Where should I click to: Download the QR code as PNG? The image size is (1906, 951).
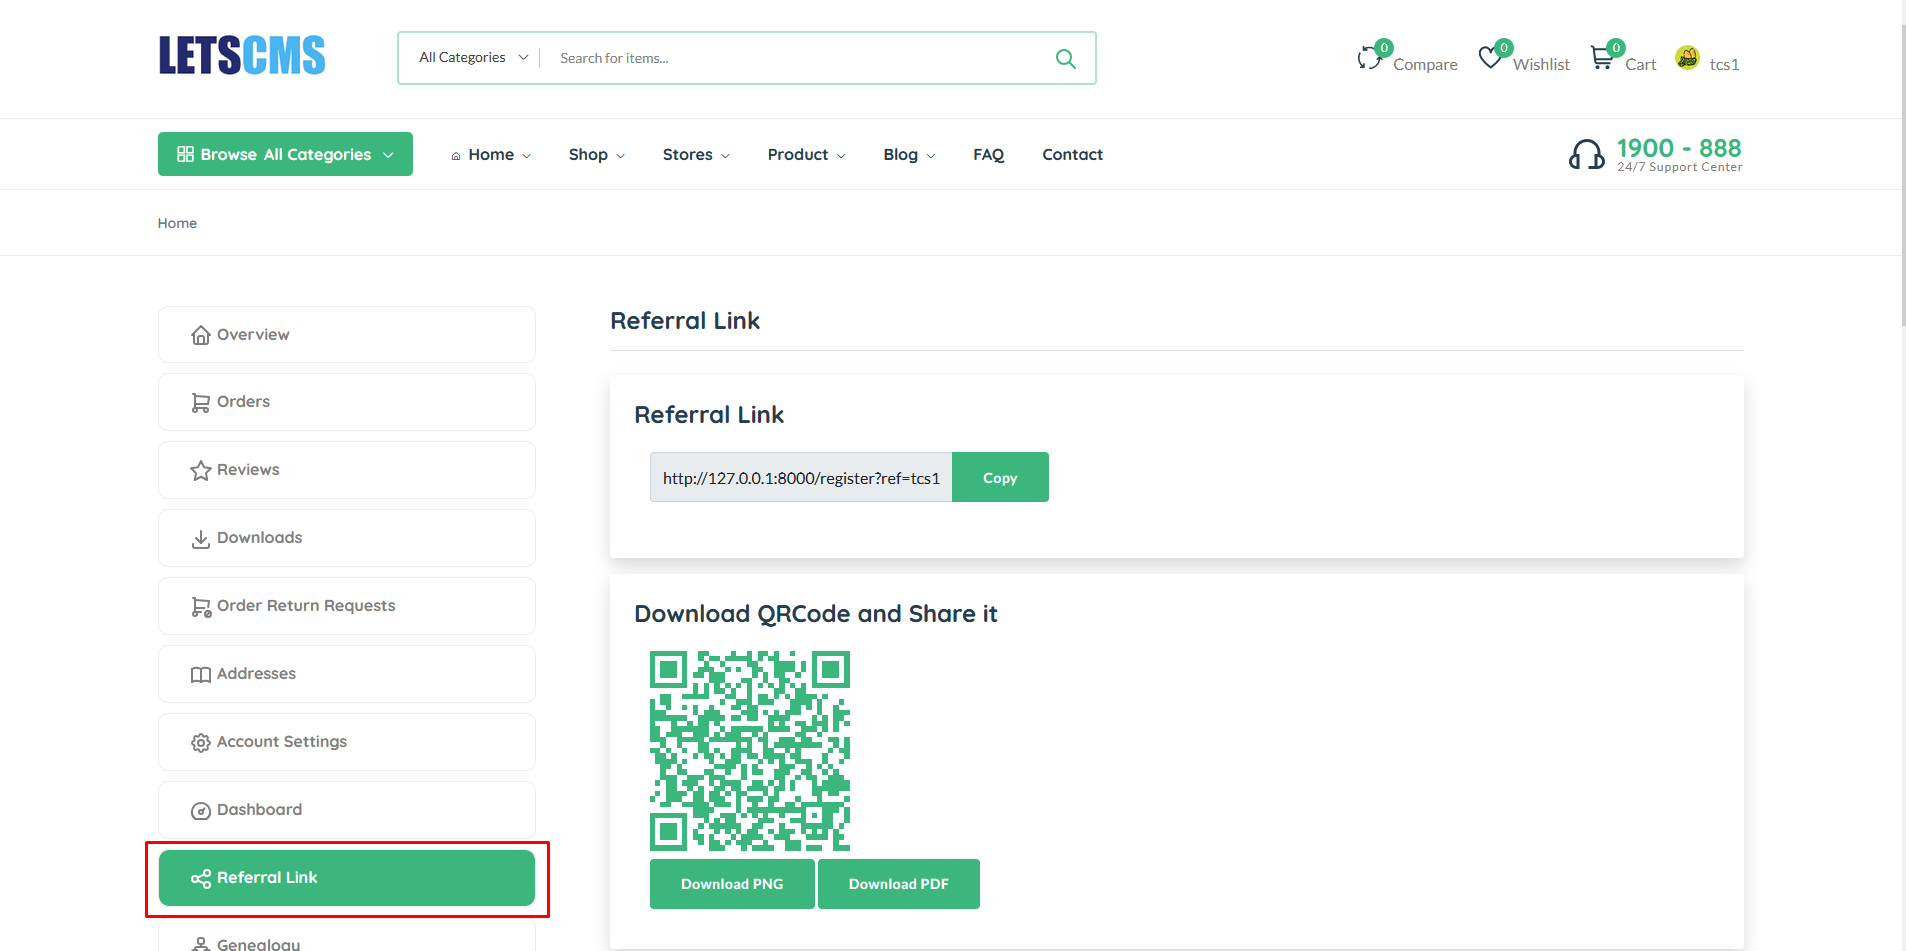click(x=731, y=883)
